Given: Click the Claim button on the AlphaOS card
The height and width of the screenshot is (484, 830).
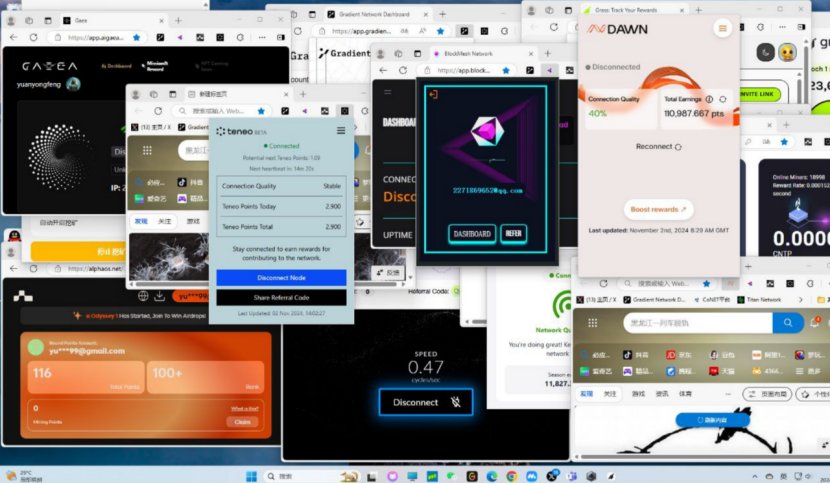Looking at the screenshot, I should click(x=242, y=422).
